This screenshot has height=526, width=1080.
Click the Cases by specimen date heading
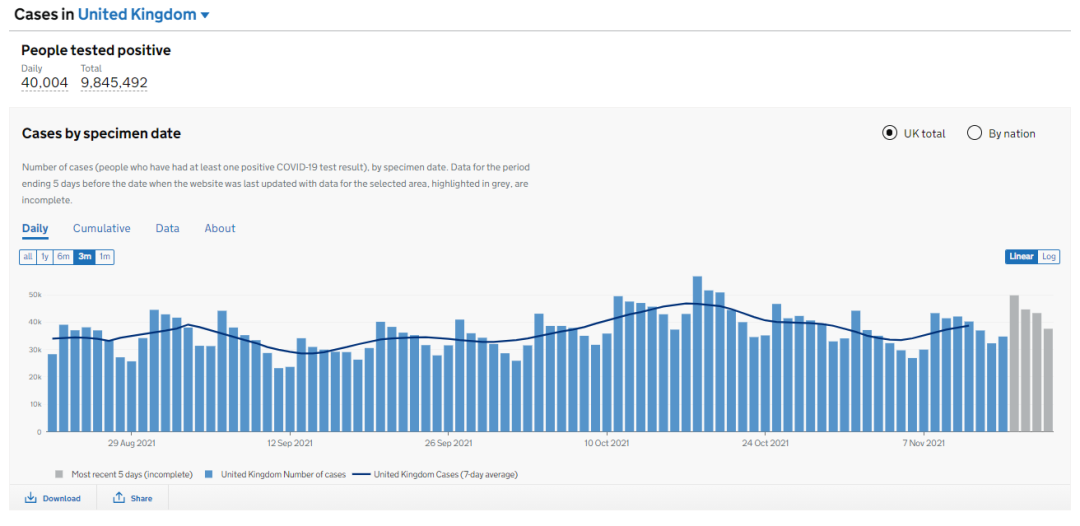(x=101, y=134)
